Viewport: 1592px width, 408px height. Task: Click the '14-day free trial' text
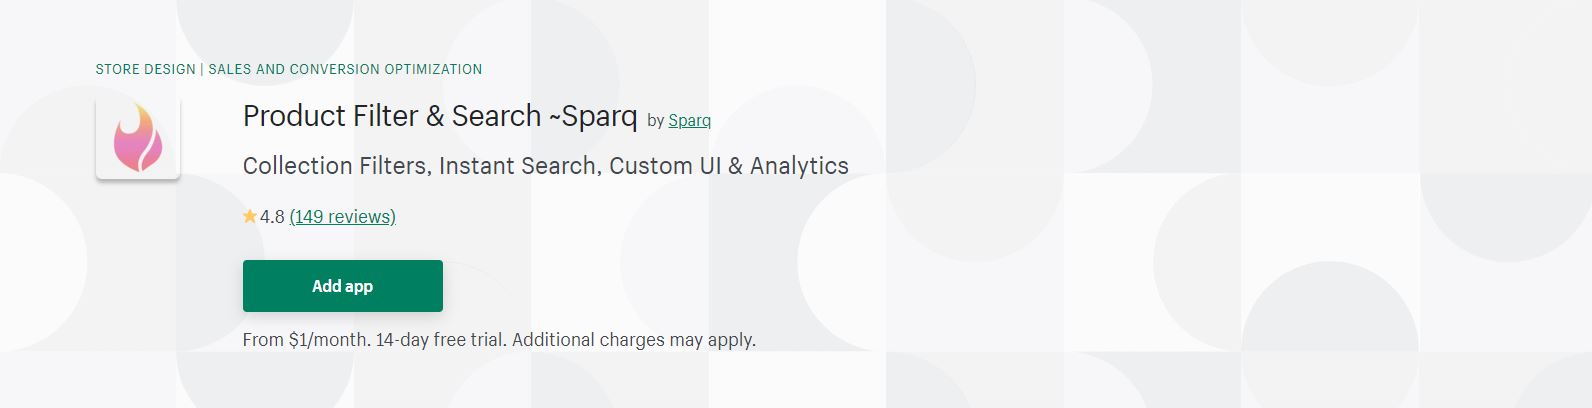point(439,340)
